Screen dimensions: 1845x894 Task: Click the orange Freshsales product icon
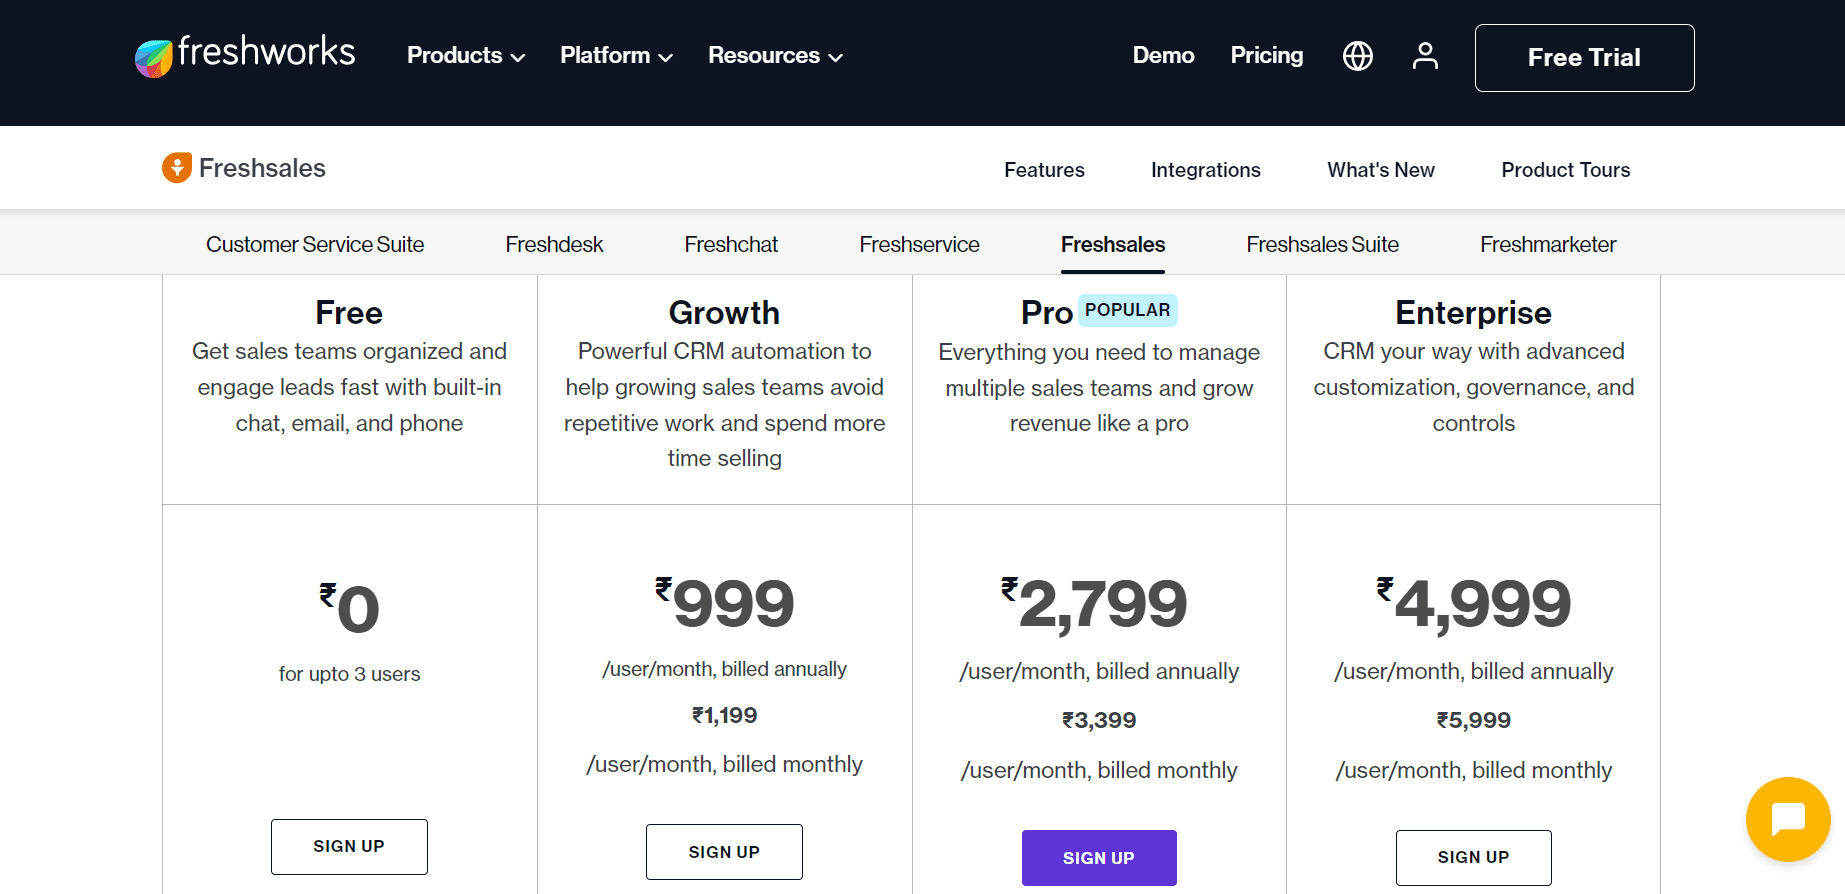click(177, 168)
